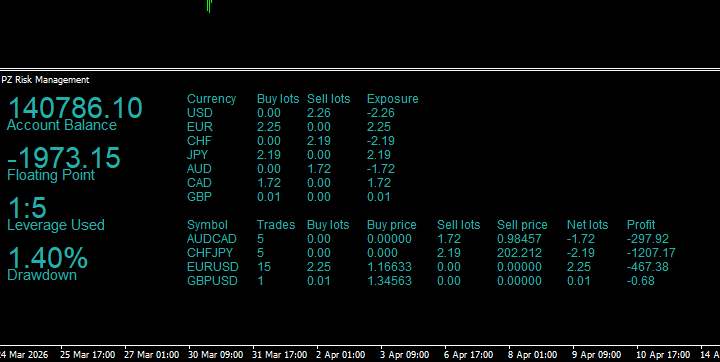Click CHFJPY sell price 202.212

(519, 253)
